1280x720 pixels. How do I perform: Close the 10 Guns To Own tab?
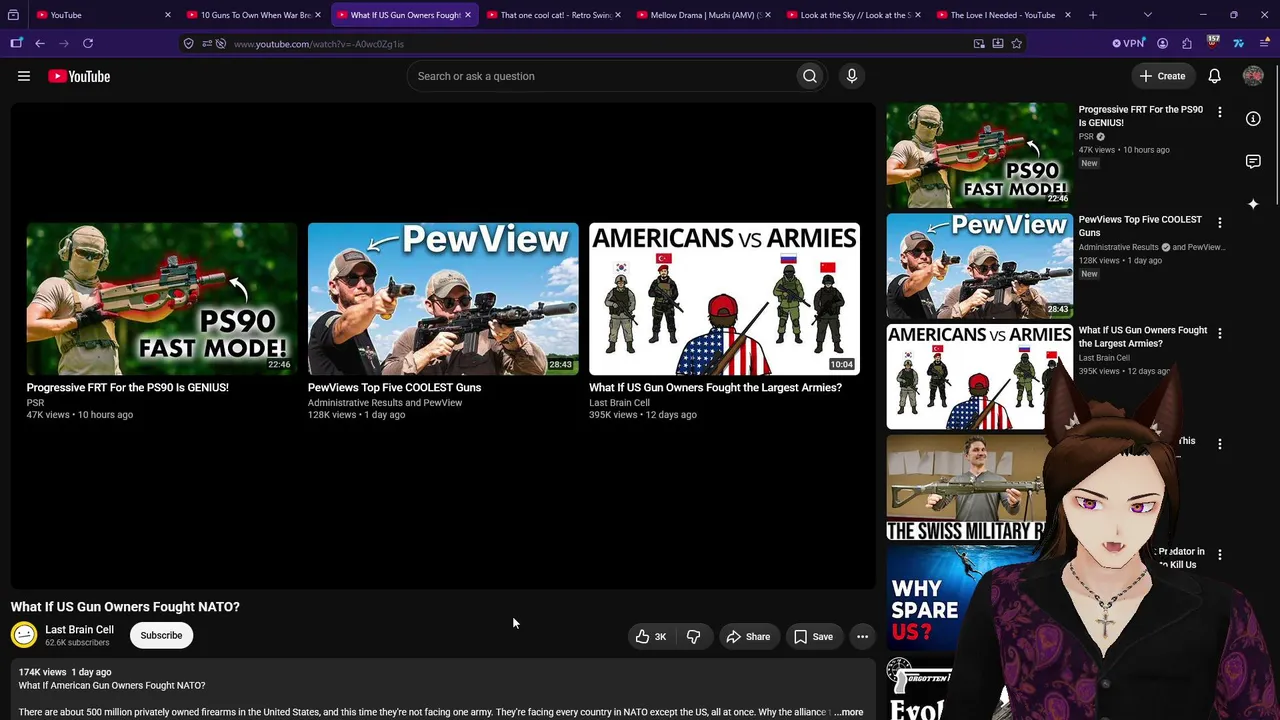(318, 15)
